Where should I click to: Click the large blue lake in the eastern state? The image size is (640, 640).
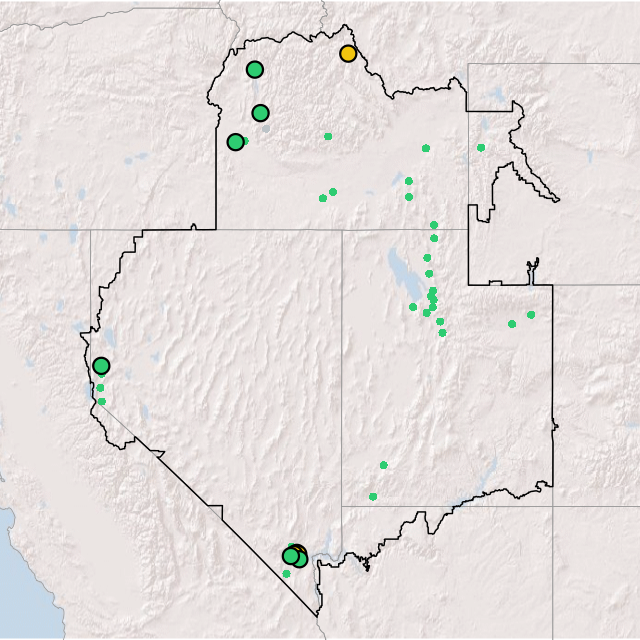404,275
